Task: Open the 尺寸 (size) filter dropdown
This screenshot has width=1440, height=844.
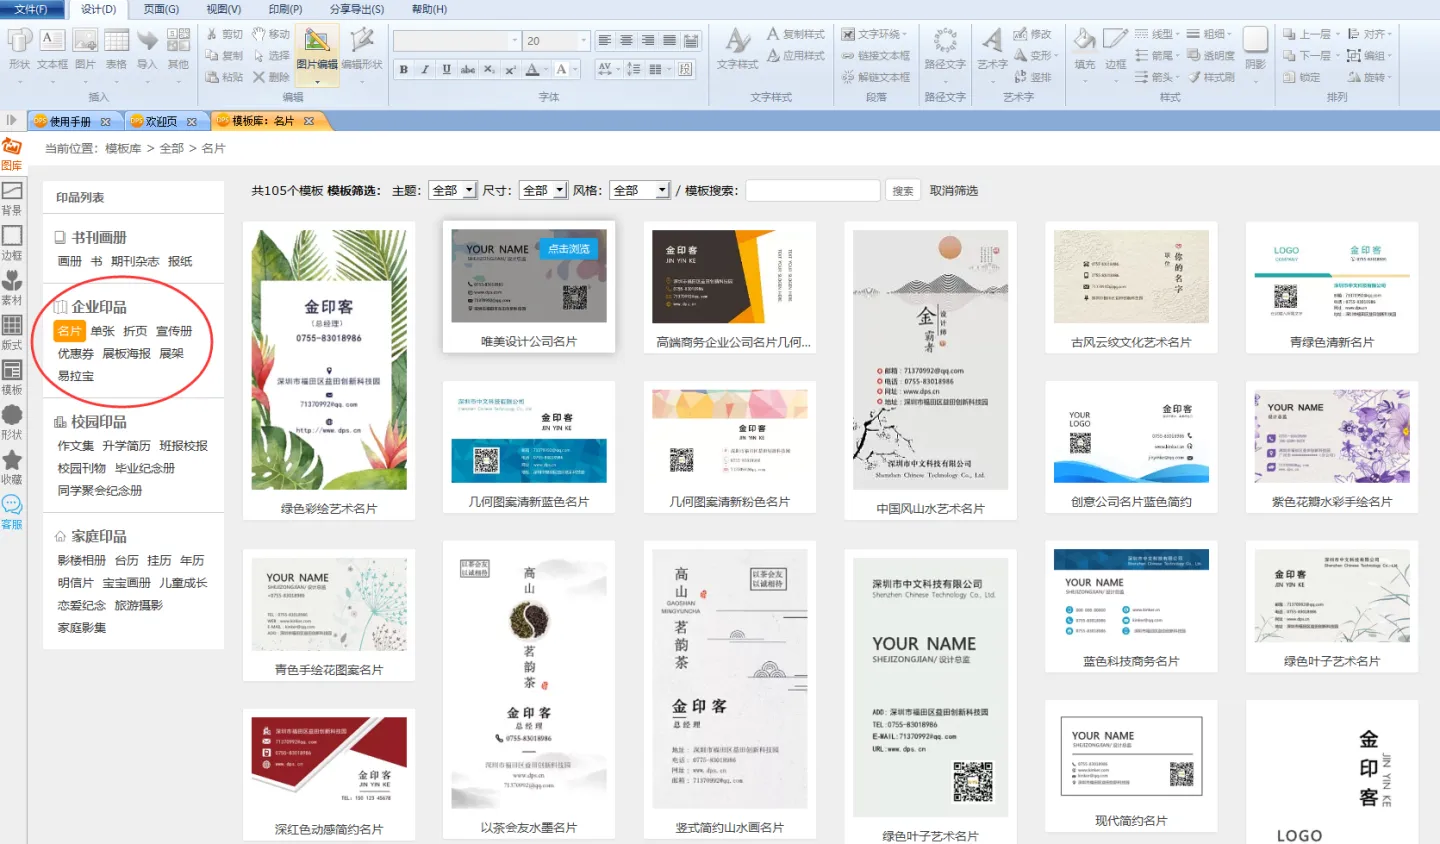Action: pyautogui.click(x=544, y=190)
